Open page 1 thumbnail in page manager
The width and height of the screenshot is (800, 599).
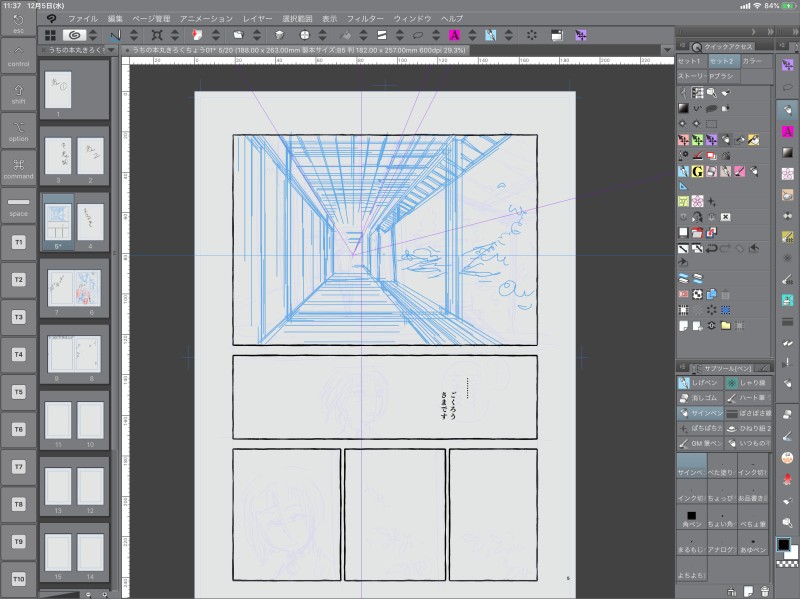(x=58, y=89)
